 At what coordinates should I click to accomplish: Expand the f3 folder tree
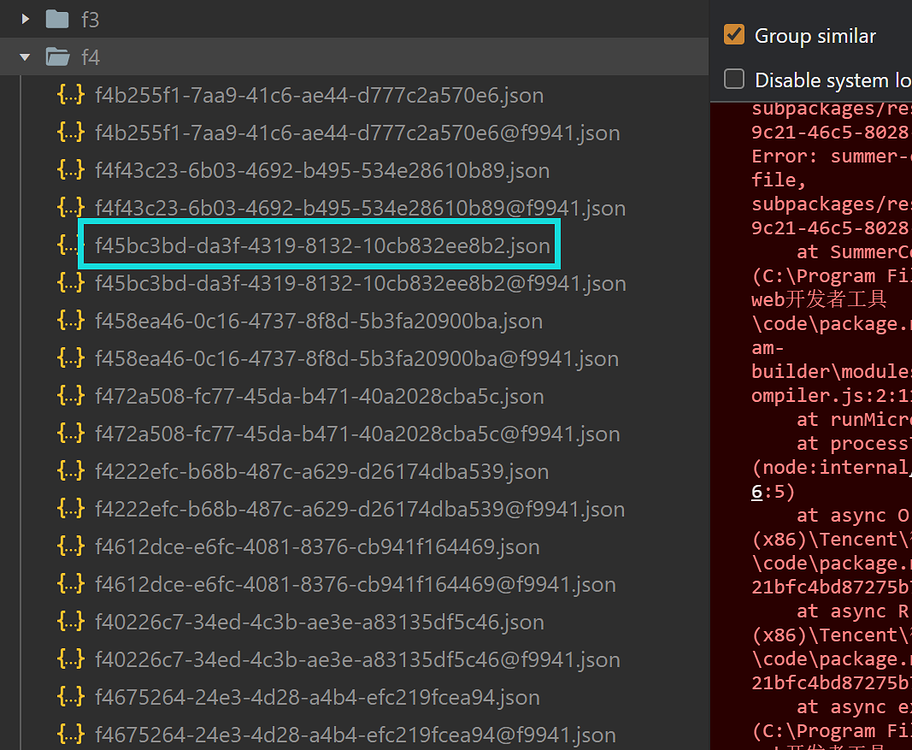[23, 18]
